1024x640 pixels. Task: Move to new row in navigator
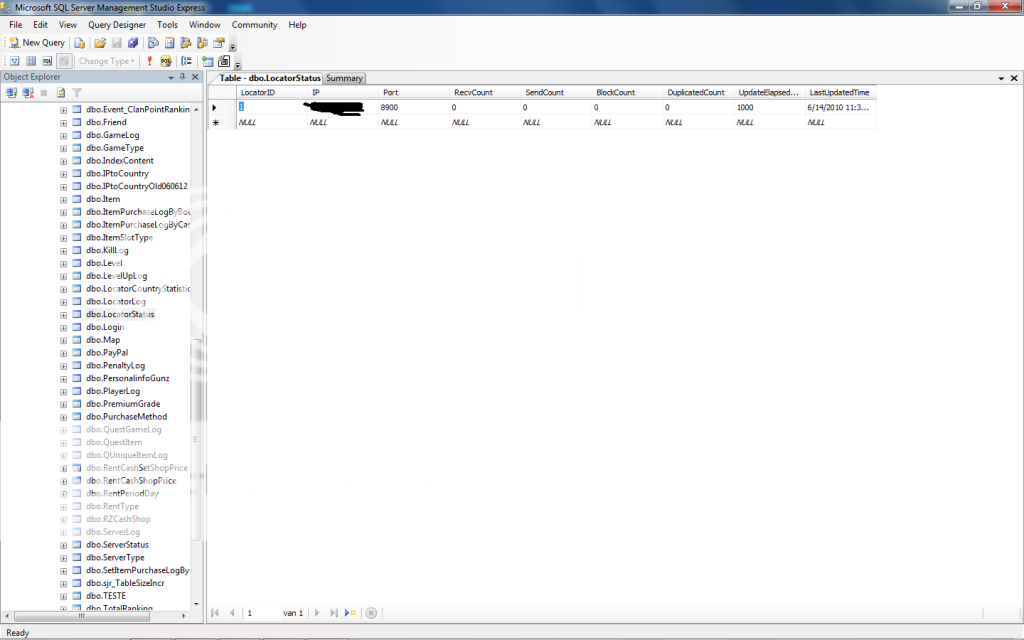click(350, 613)
